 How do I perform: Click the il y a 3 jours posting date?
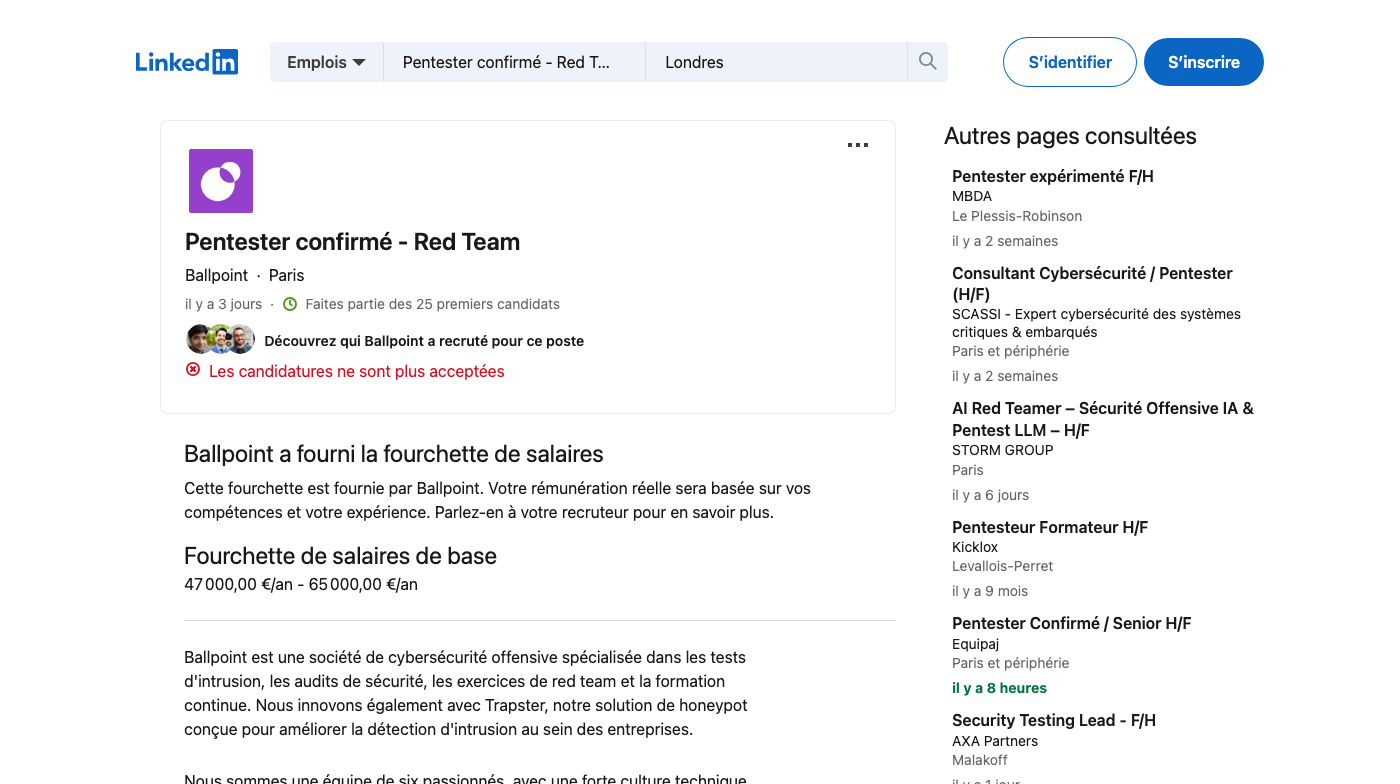coord(223,304)
